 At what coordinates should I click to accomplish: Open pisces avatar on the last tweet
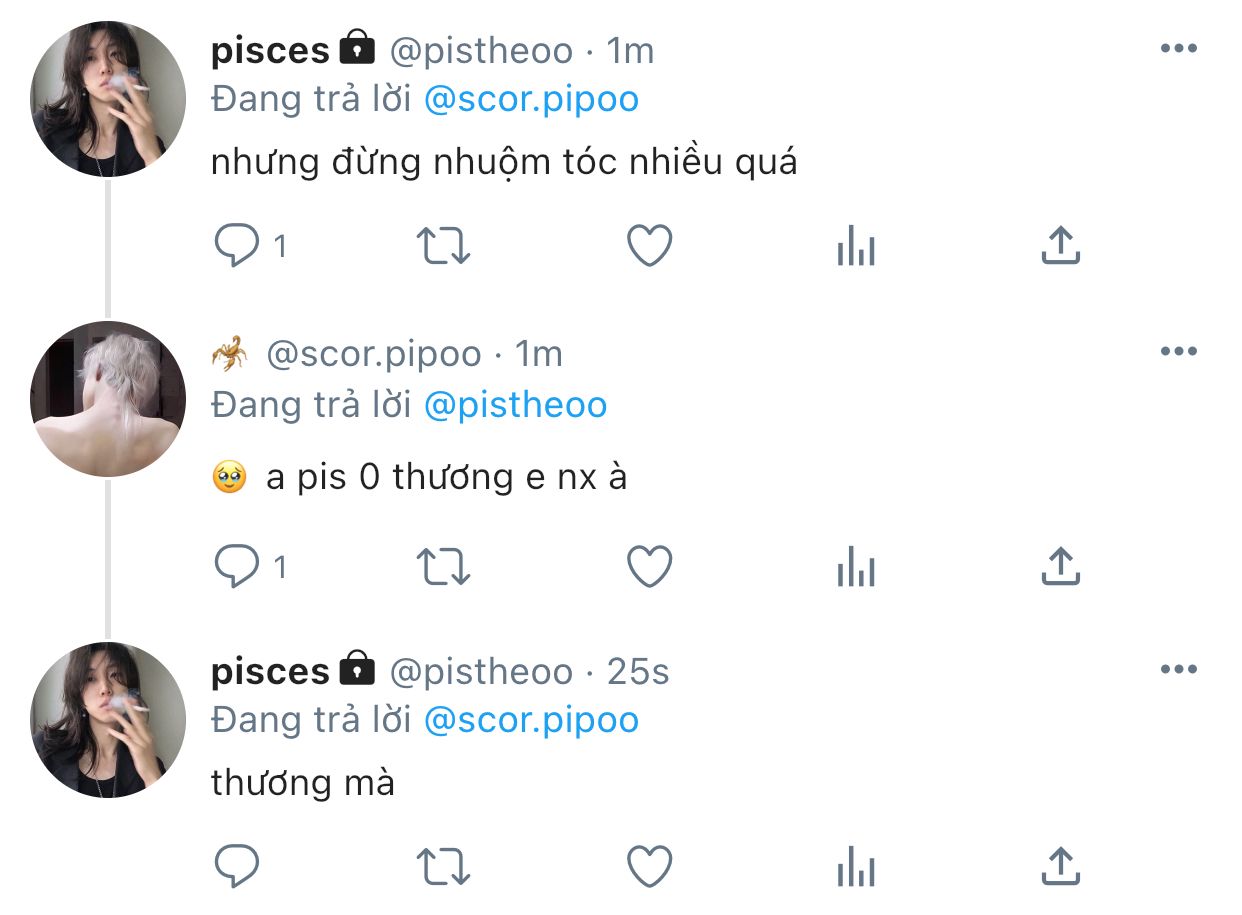click(x=108, y=720)
